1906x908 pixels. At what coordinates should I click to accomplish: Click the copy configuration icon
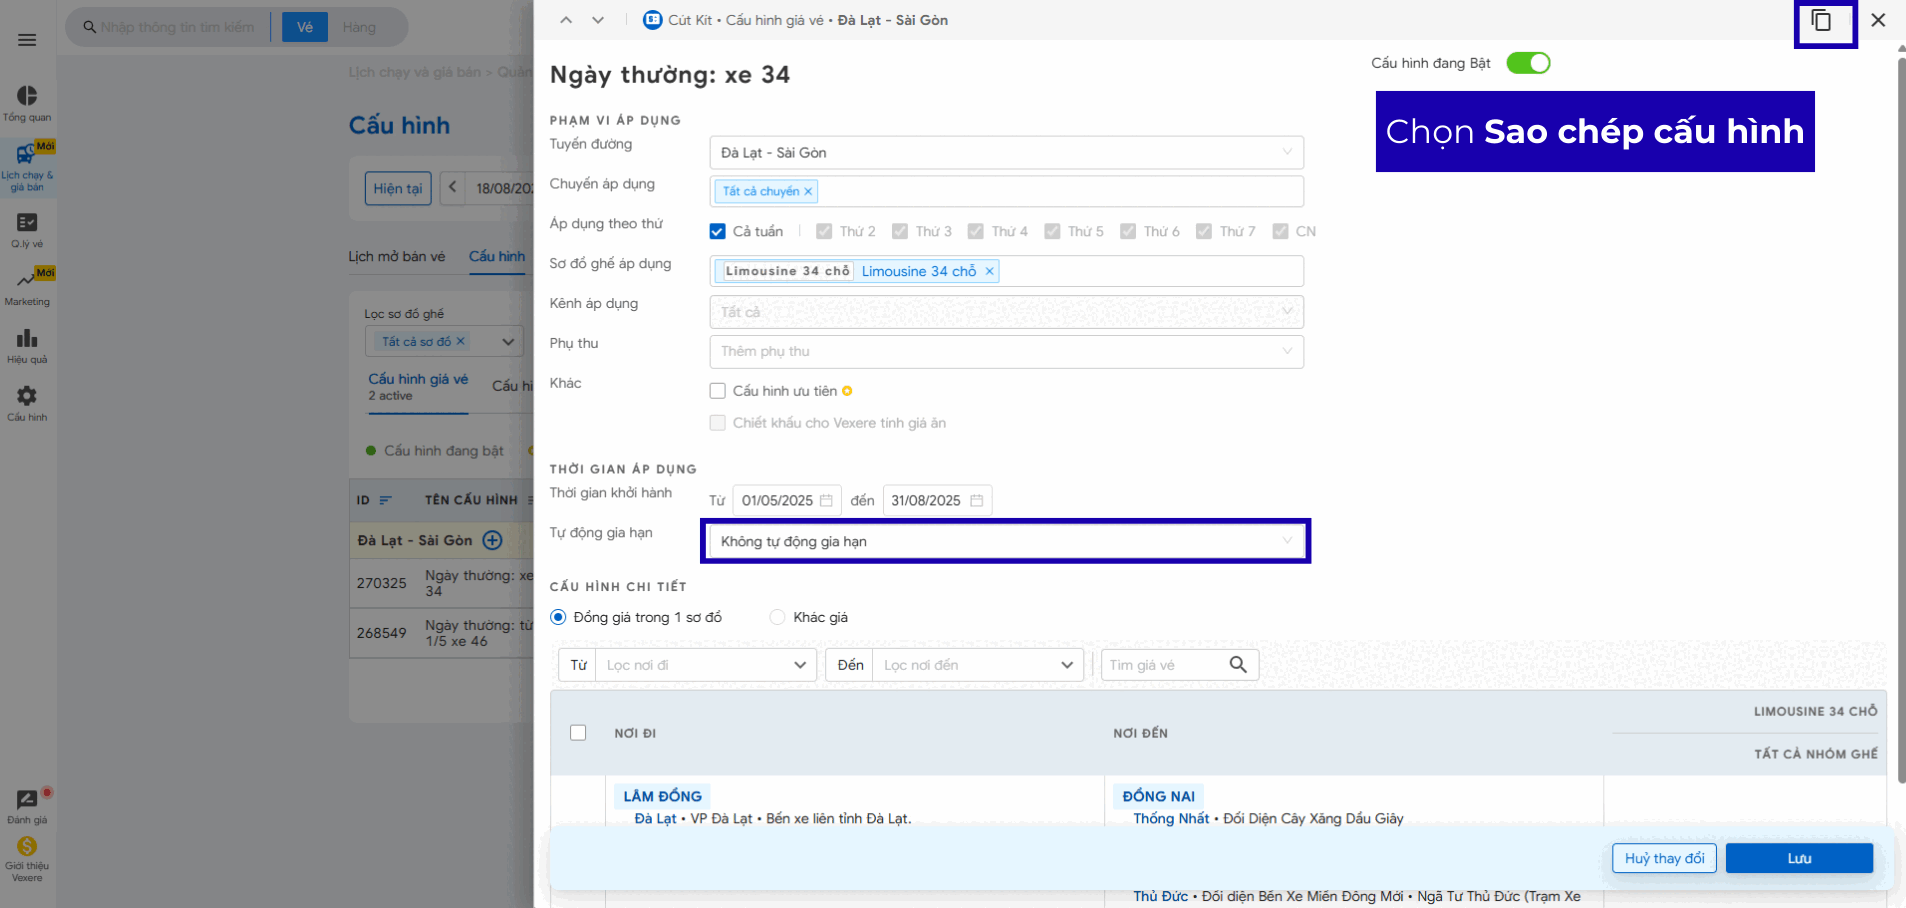[1822, 21]
